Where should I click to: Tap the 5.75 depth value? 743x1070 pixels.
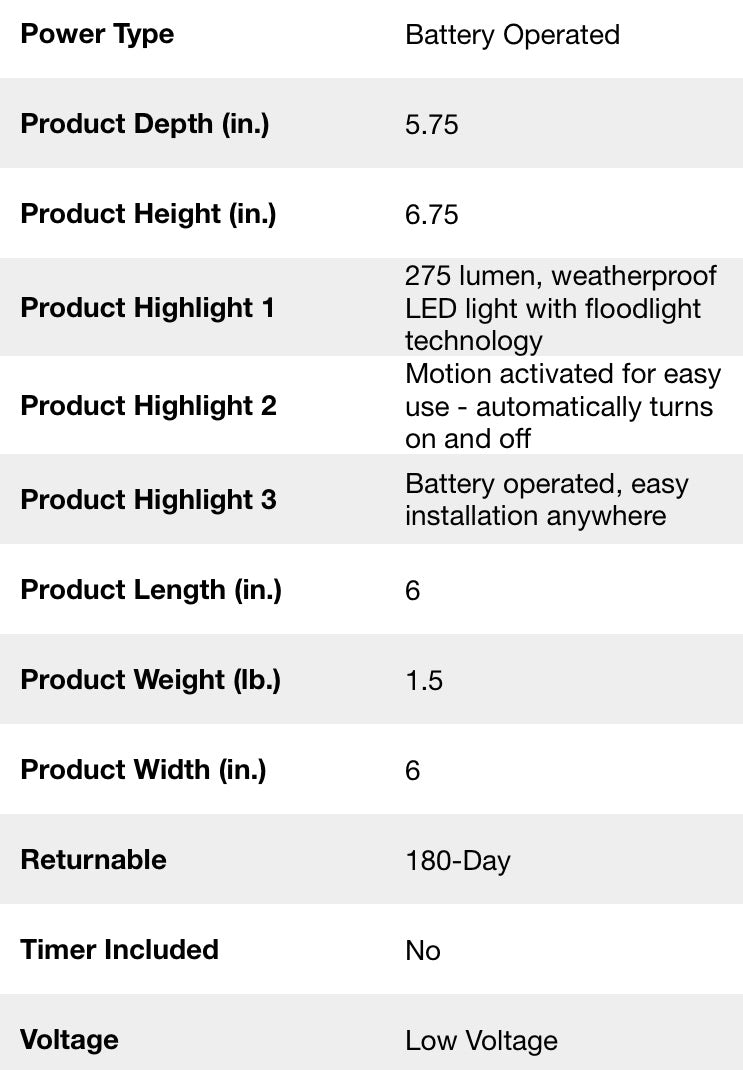coord(431,124)
